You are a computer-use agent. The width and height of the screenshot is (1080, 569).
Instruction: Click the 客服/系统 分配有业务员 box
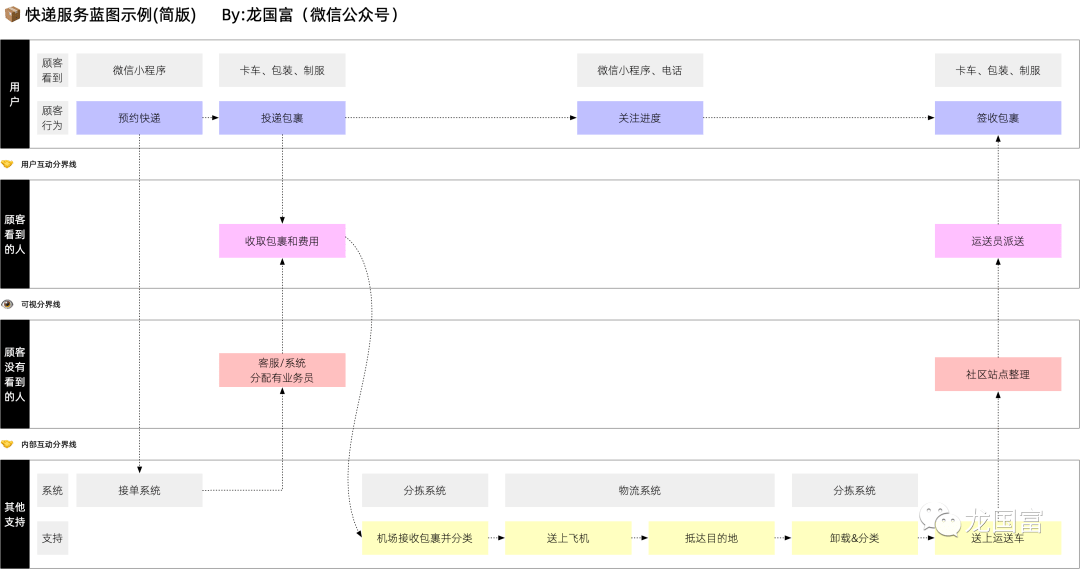point(282,370)
